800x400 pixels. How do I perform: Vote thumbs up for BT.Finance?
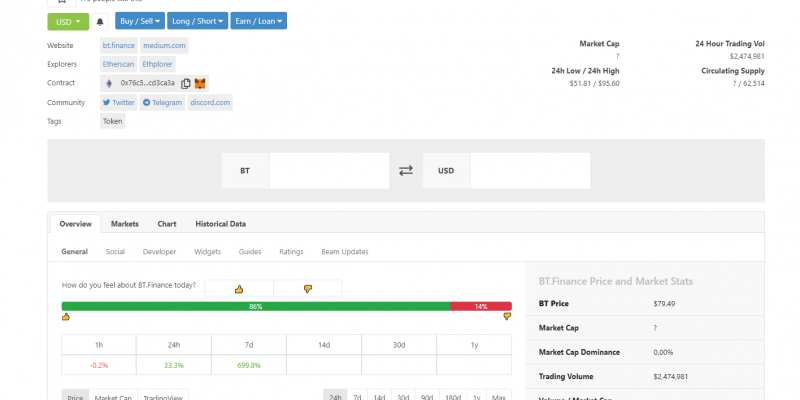click(x=239, y=289)
